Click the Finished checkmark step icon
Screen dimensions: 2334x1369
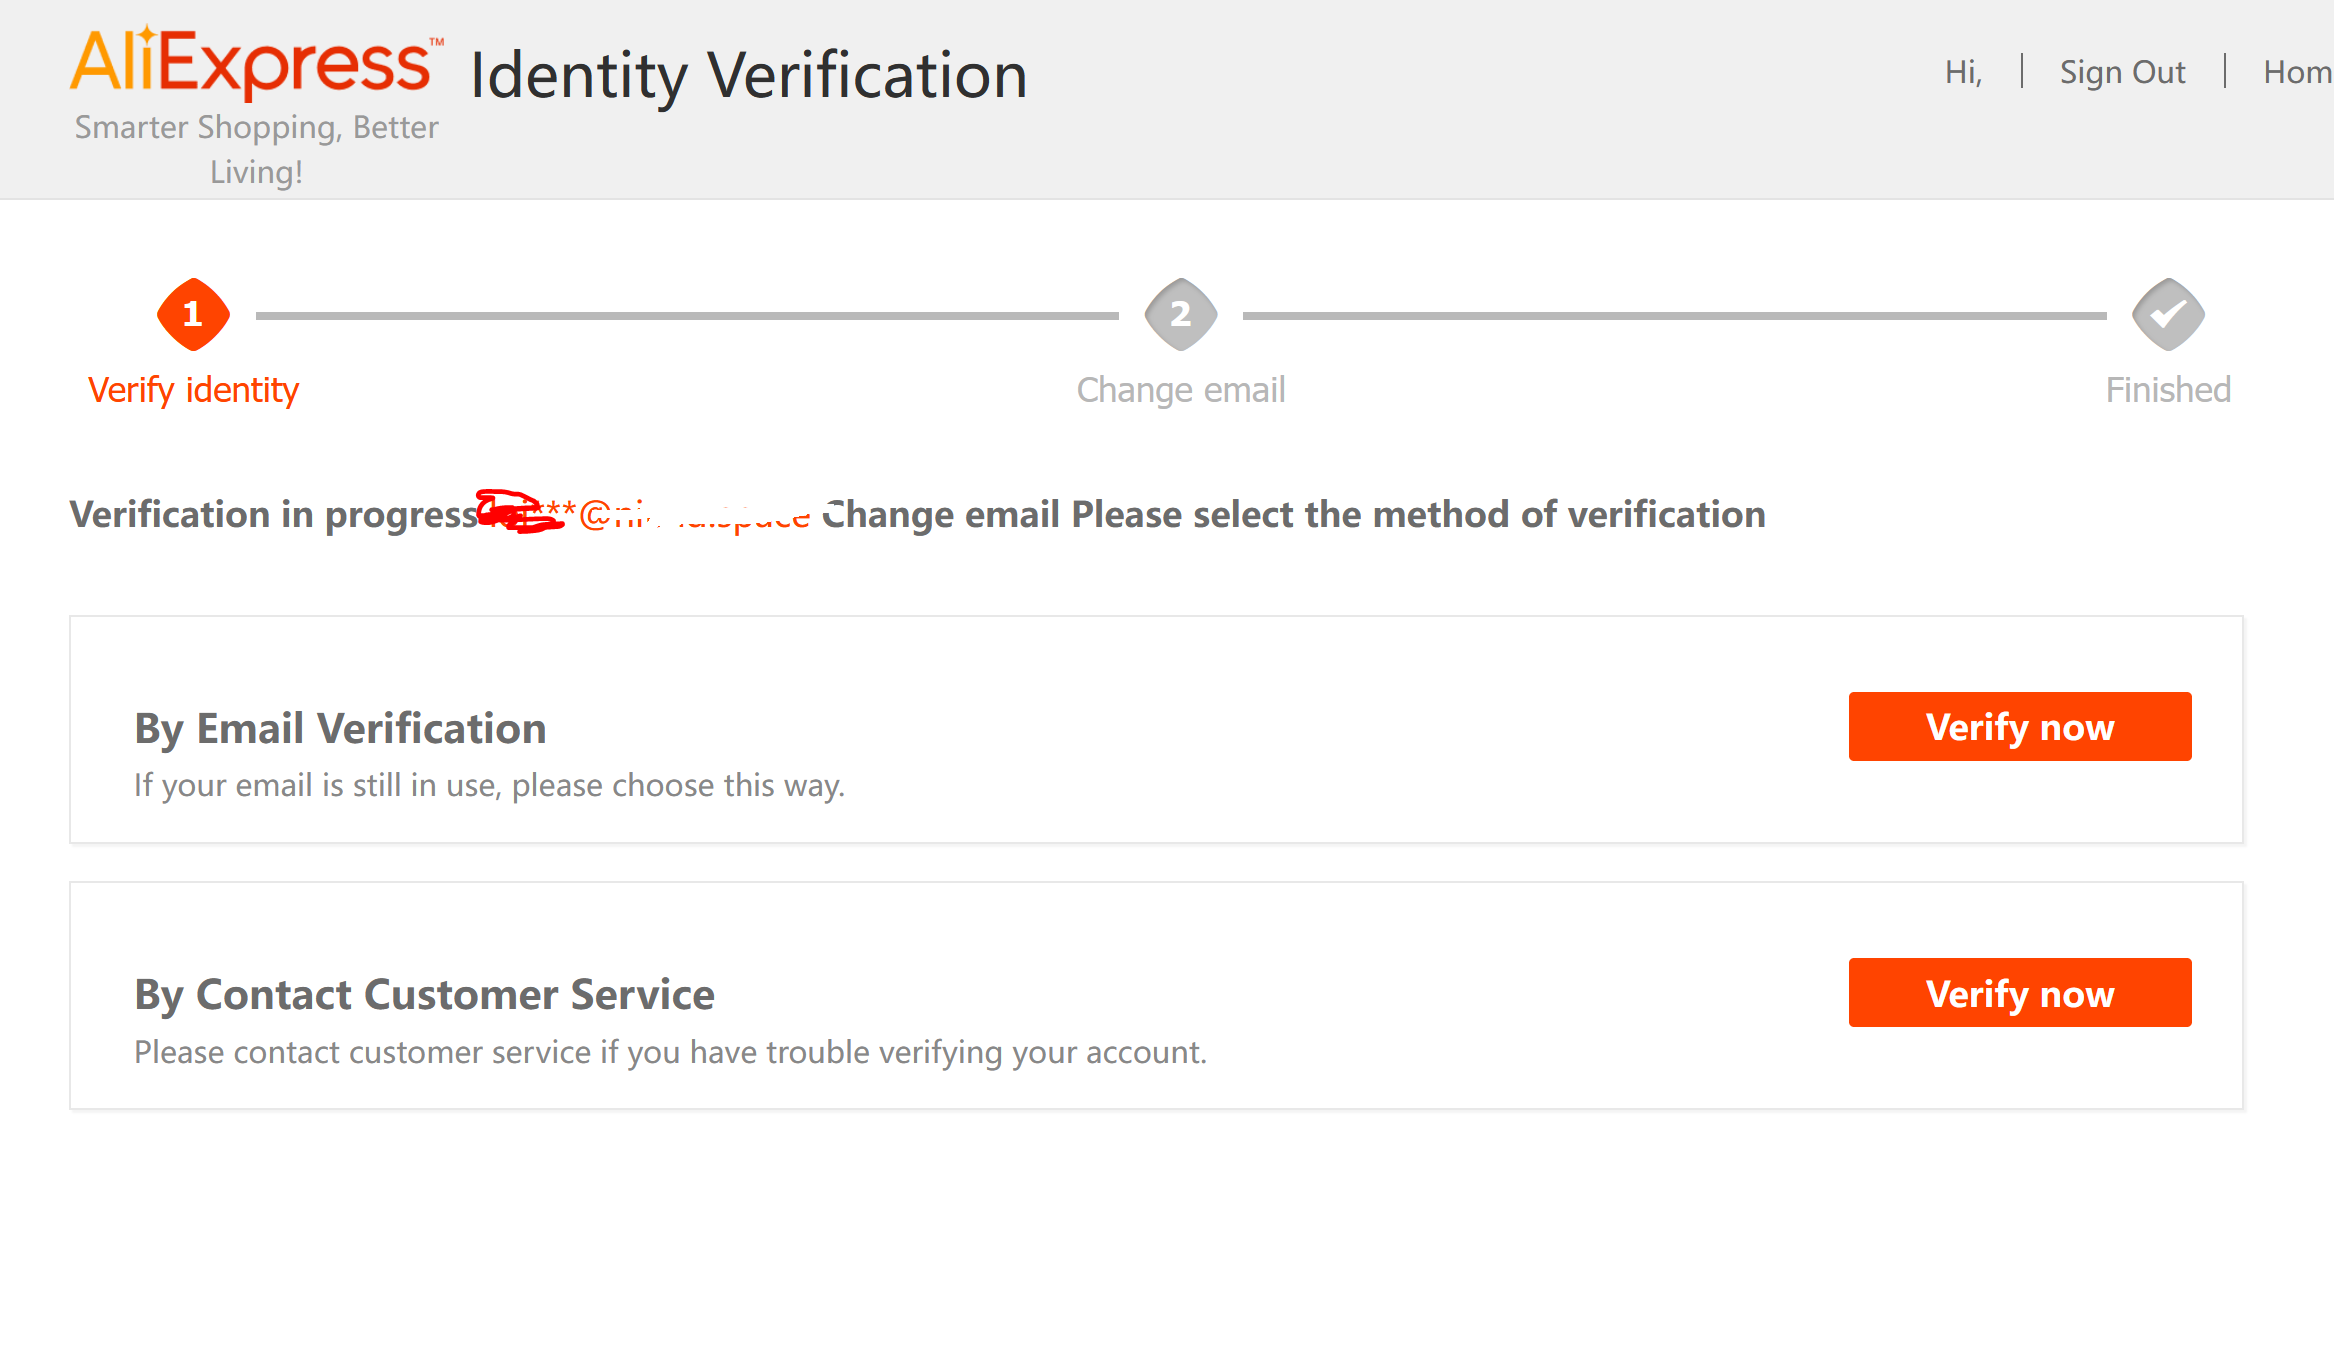(x=2168, y=315)
